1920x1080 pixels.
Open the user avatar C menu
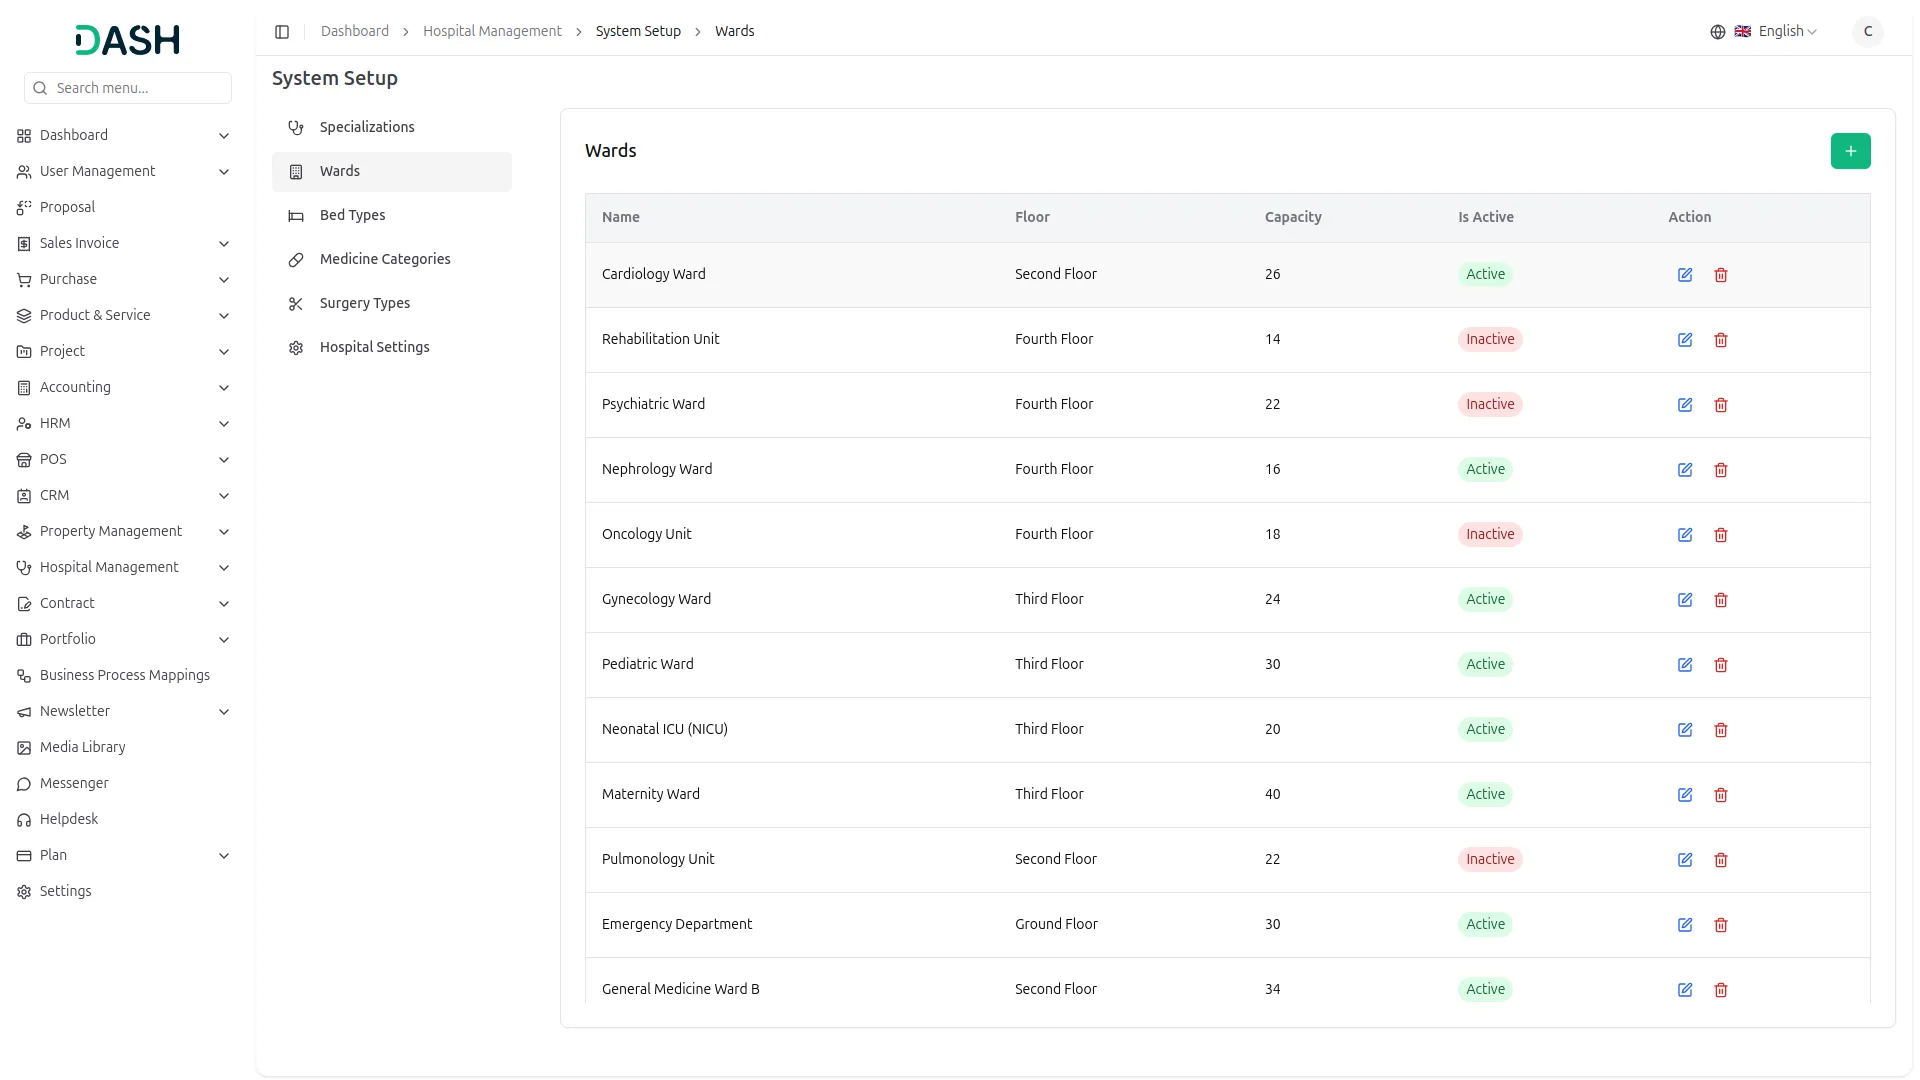tap(1867, 32)
